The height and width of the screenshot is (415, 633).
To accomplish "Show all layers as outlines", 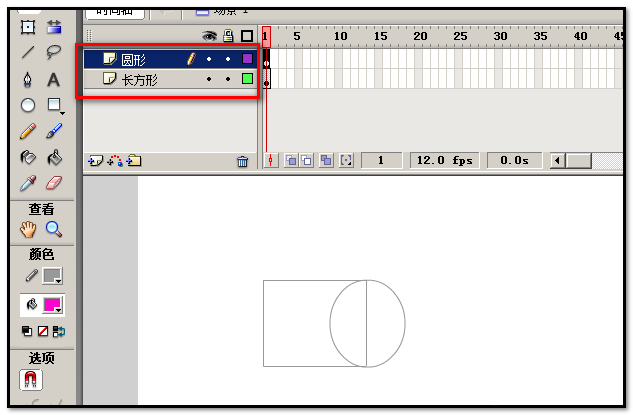I will [x=247, y=36].
